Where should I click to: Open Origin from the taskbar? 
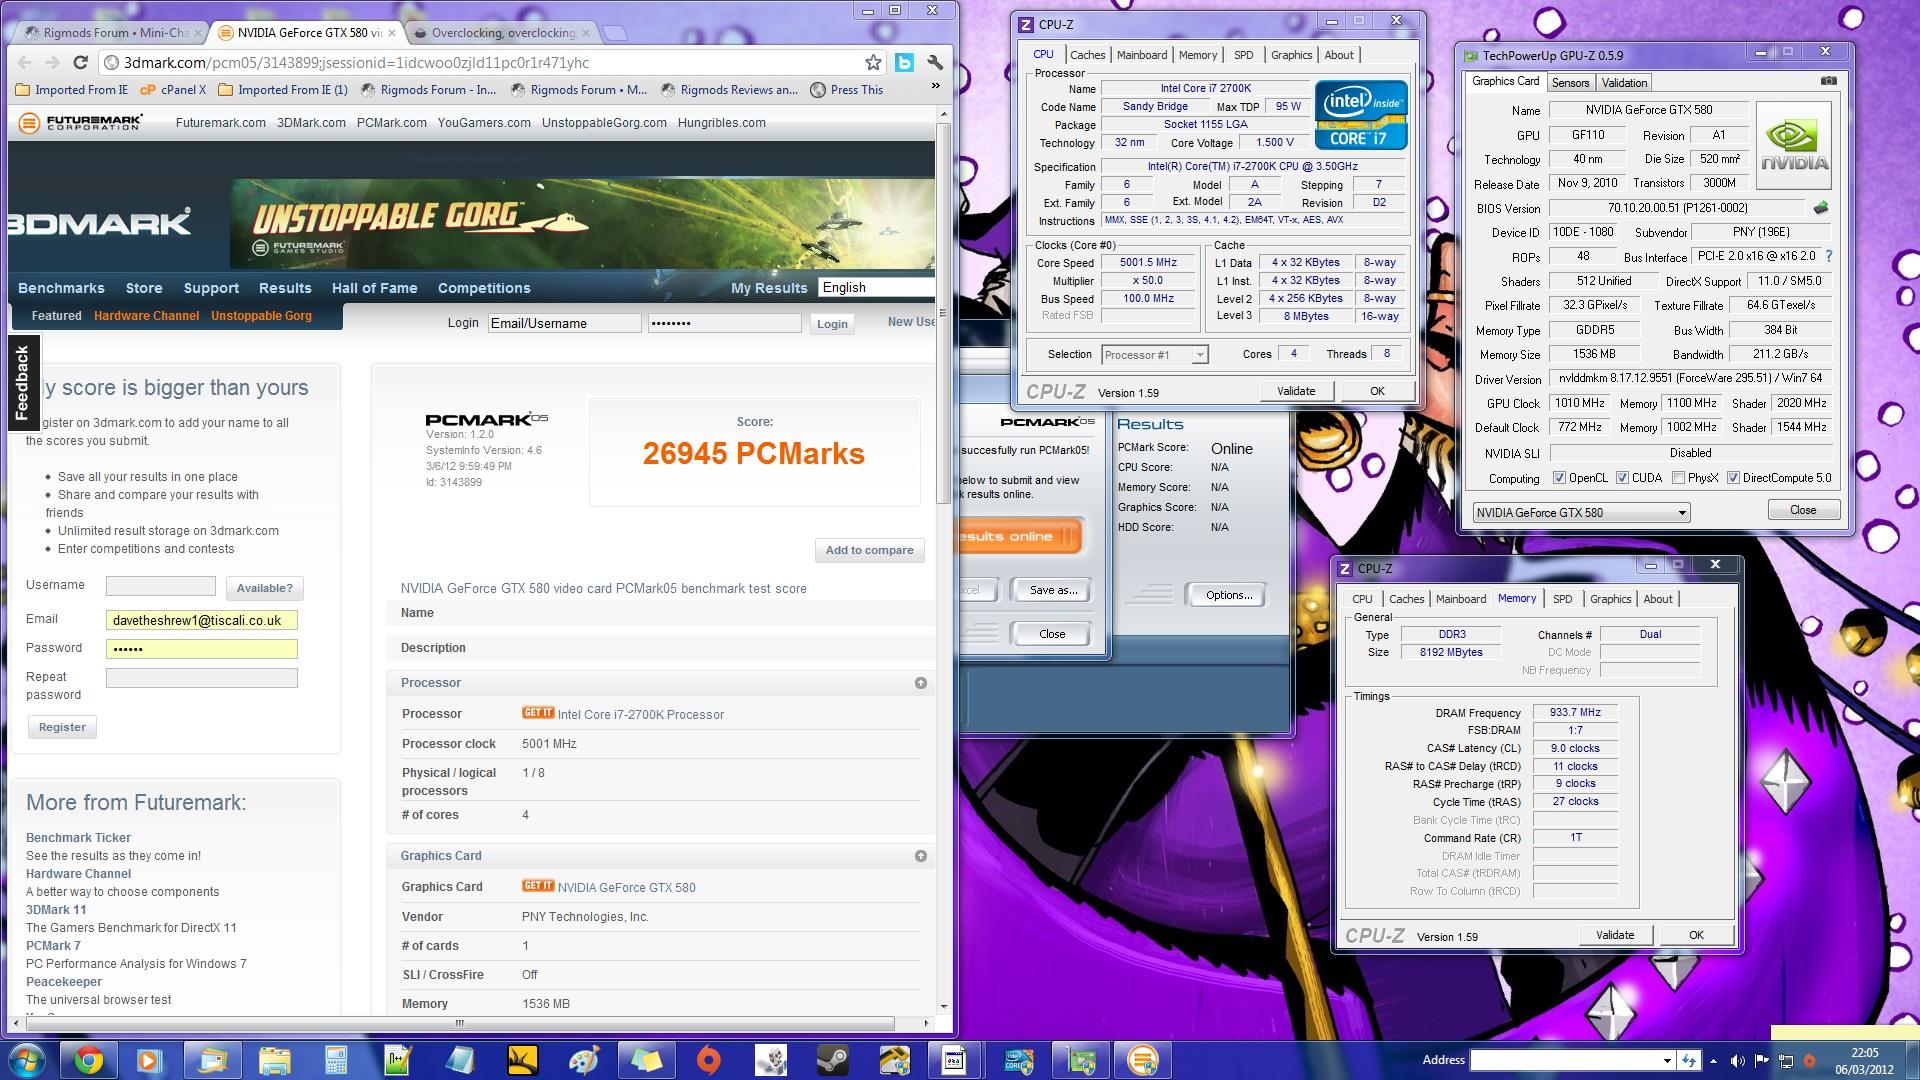pos(708,1059)
